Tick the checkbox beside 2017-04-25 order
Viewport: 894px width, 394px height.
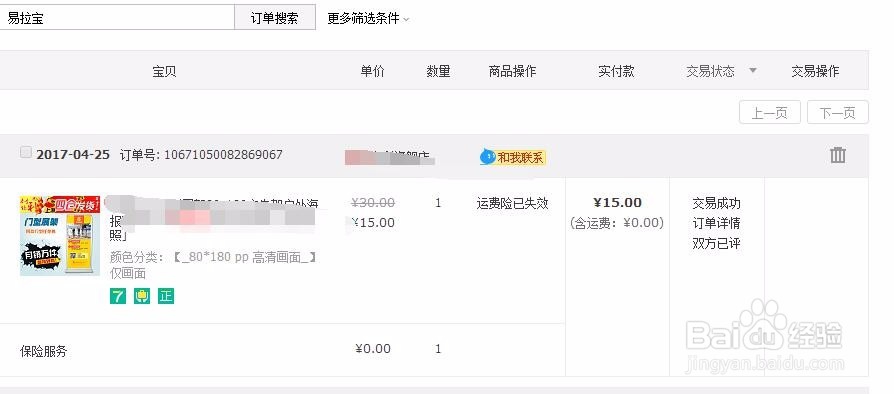point(26,152)
